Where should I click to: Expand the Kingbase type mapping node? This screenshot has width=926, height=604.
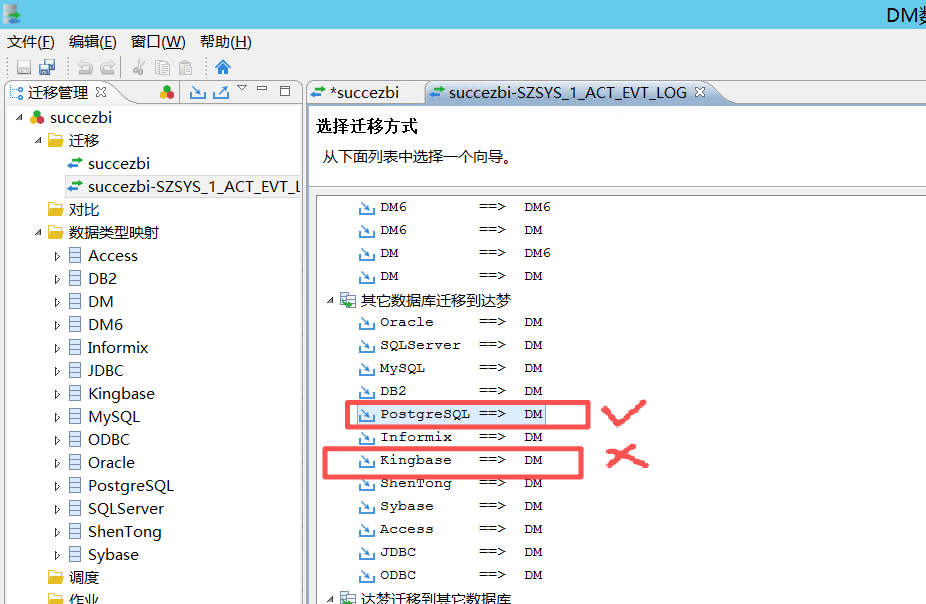[57, 394]
